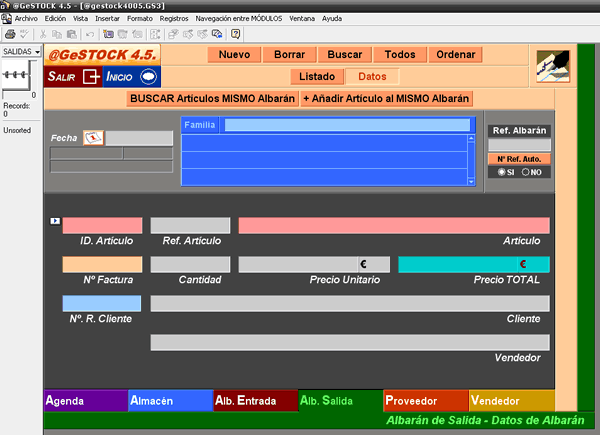The width and height of the screenshot is (600, 435).
Task: Click the pen writing image icon
Action: (x=553, y=66)
